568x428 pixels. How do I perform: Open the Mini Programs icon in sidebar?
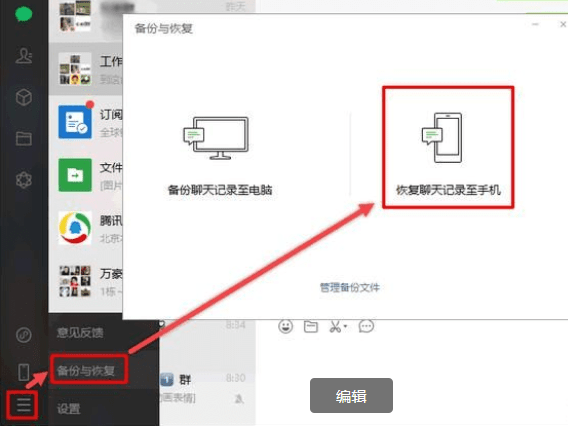(24, 335)
